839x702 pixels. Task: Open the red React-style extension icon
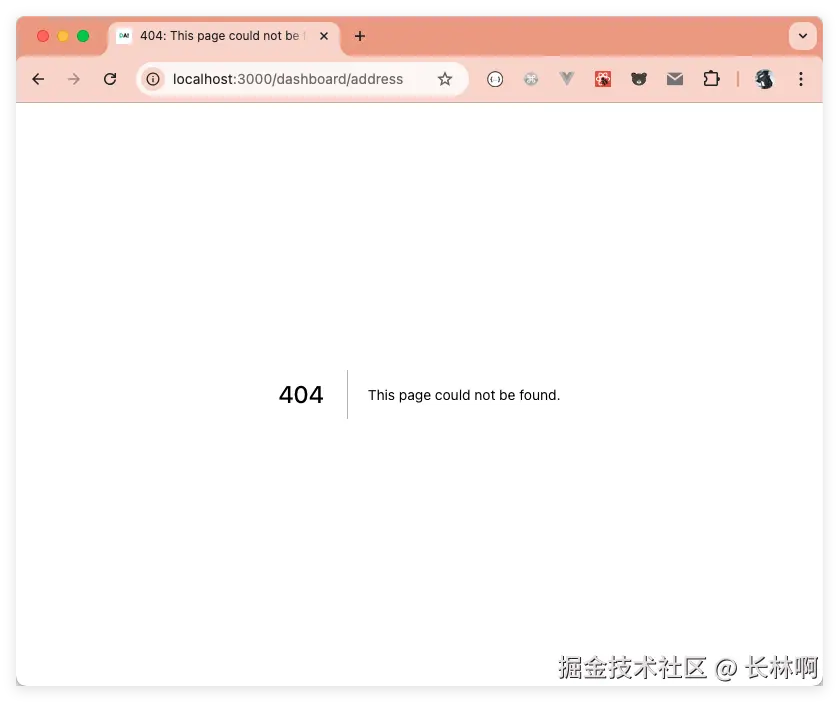tap(603, 79)
